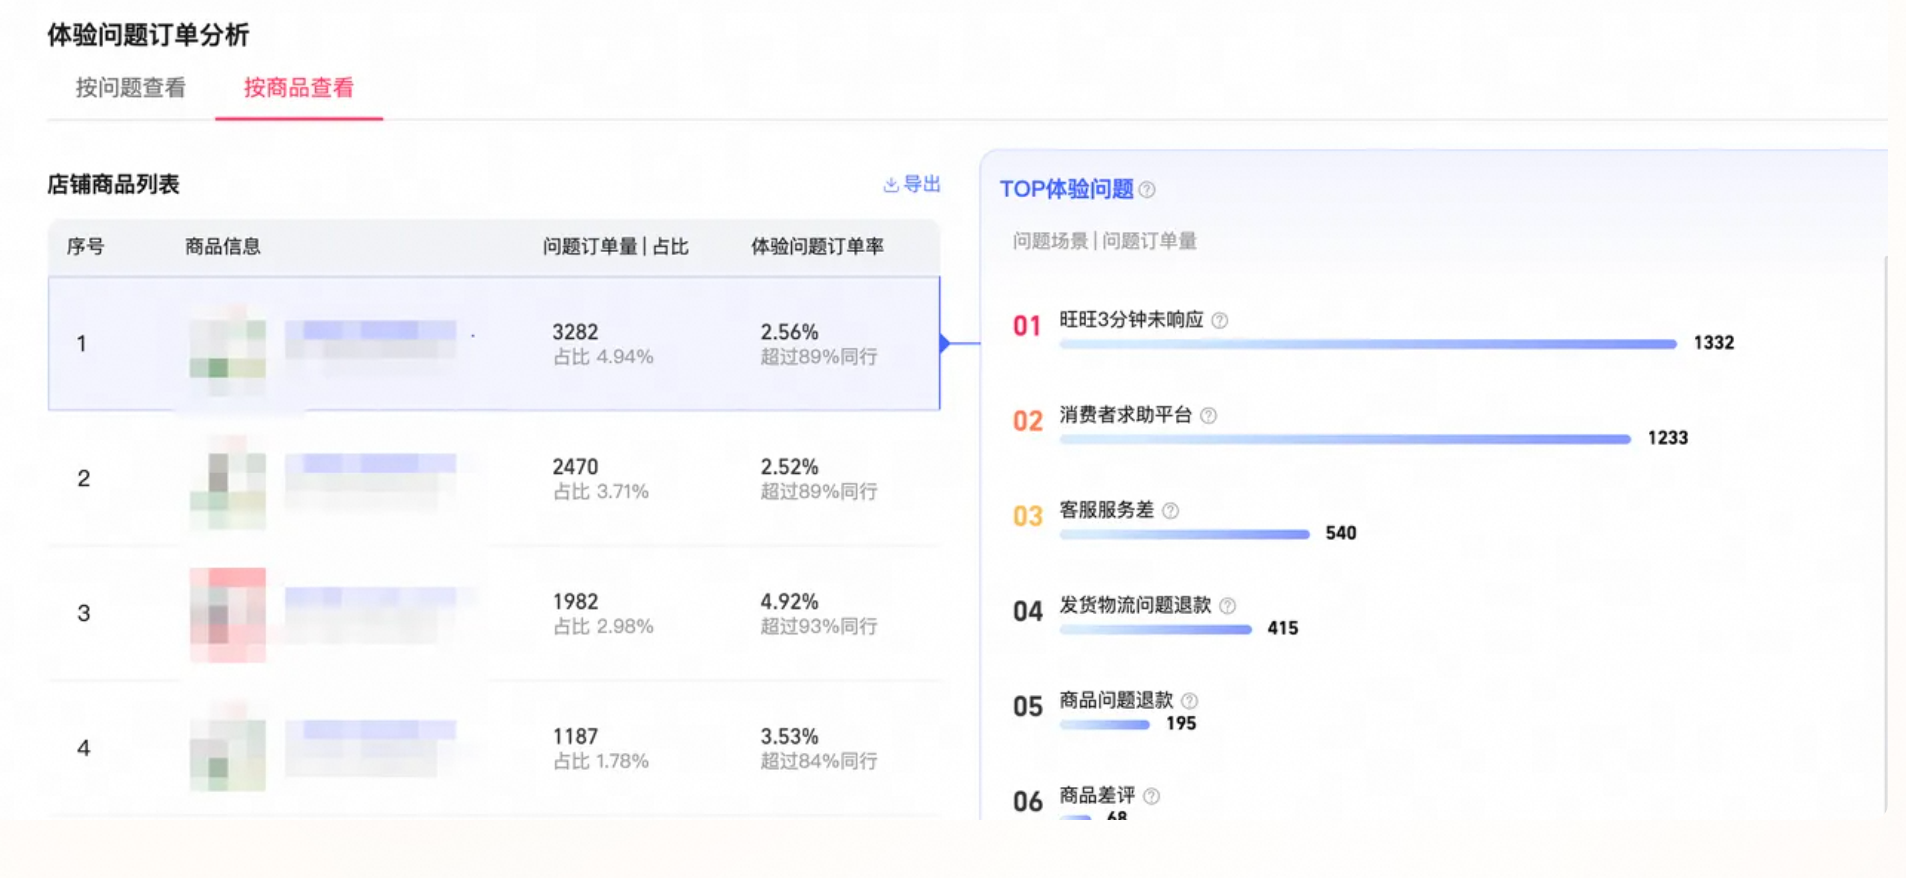Image resolution: width=1906 pixels, height=878 pixels.
Task: Click the rank number 01
Action: 1027,326
